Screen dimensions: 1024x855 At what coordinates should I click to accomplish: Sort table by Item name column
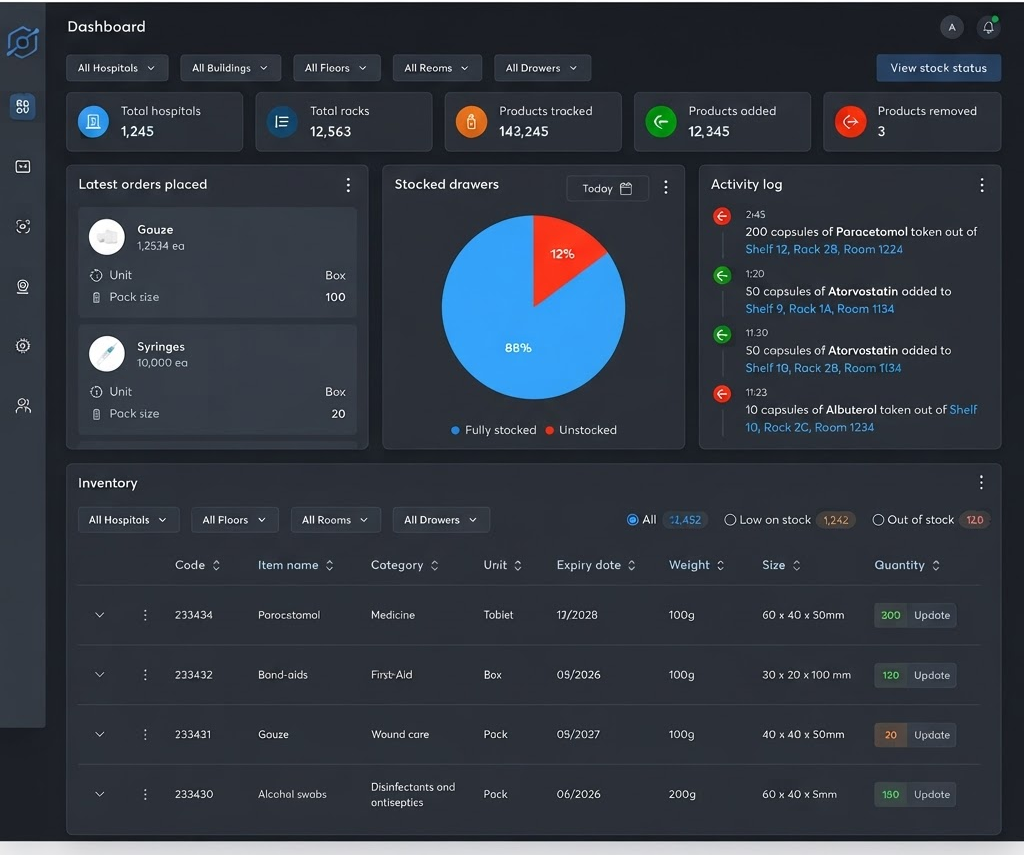[296, 565]
